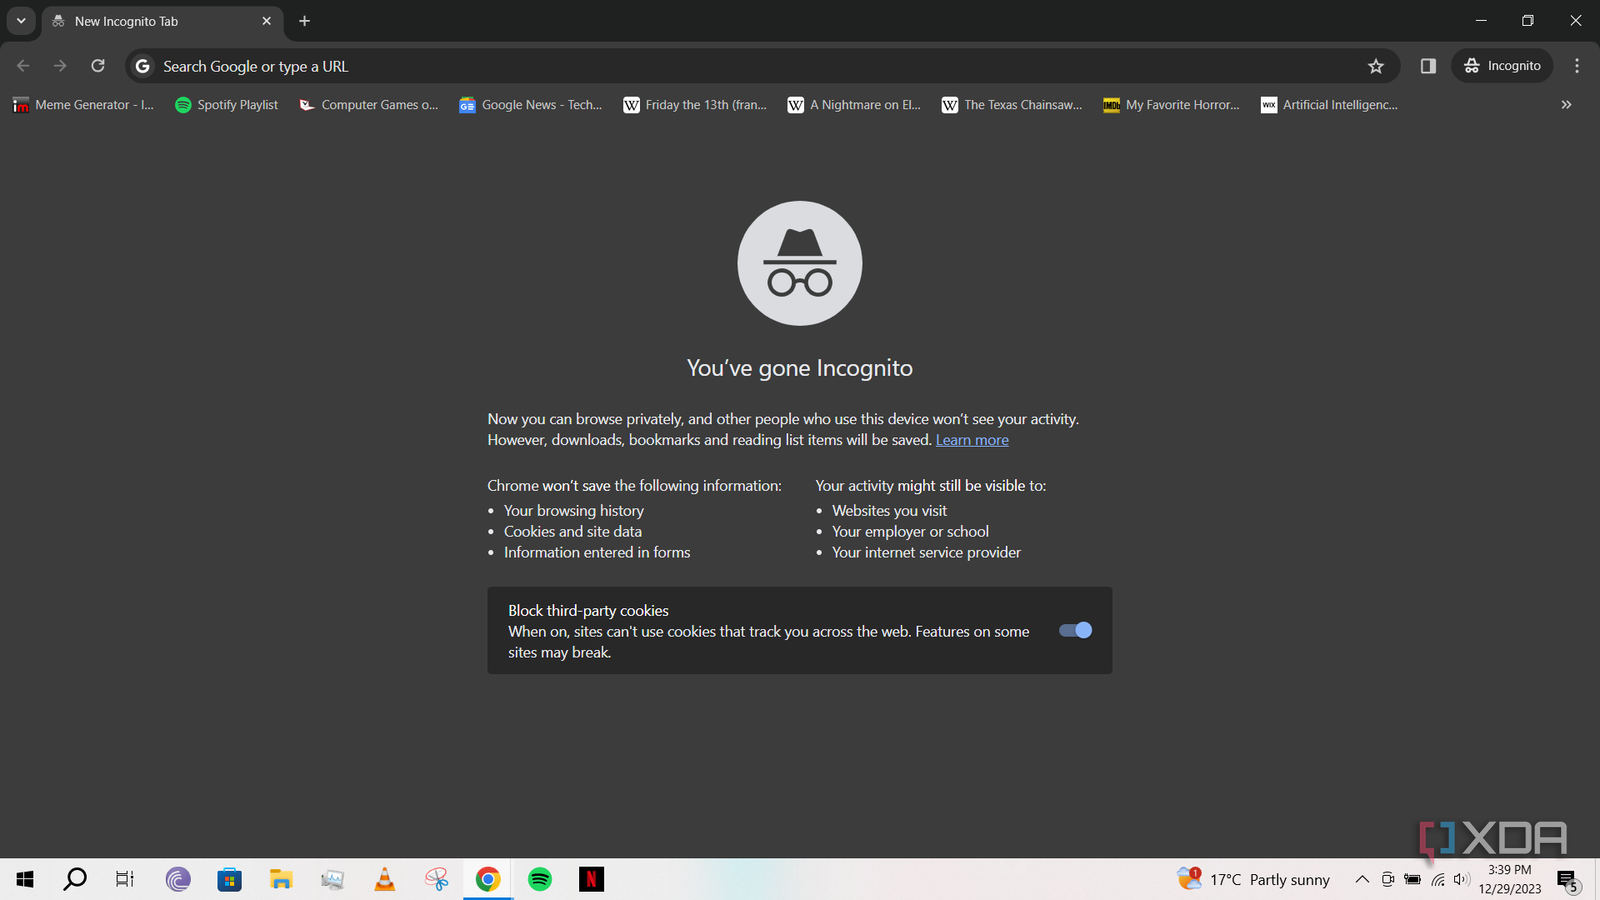1600x900 pixels.
Task: Bookmark this tab with the star icon
Action: [x=1376, y=66]
